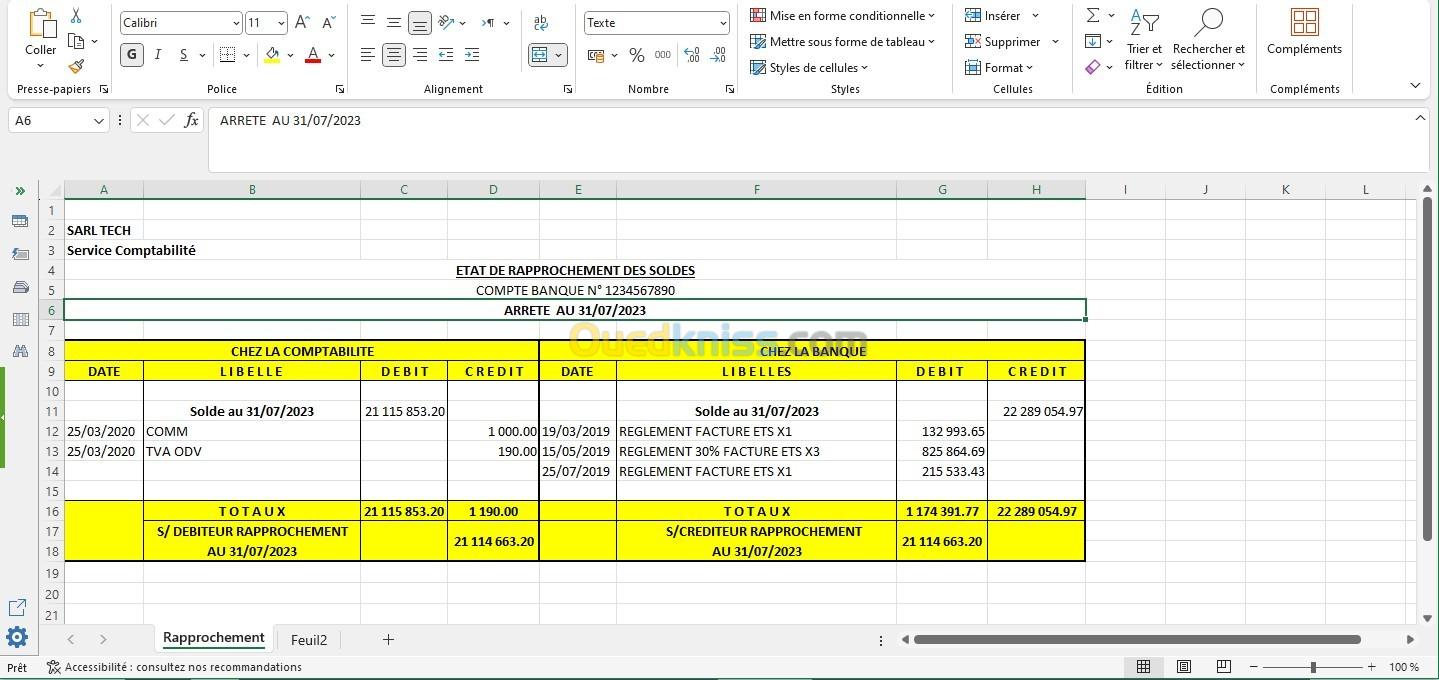
Task: Open the Texte number format dropdown
Action: pos(722,23)
